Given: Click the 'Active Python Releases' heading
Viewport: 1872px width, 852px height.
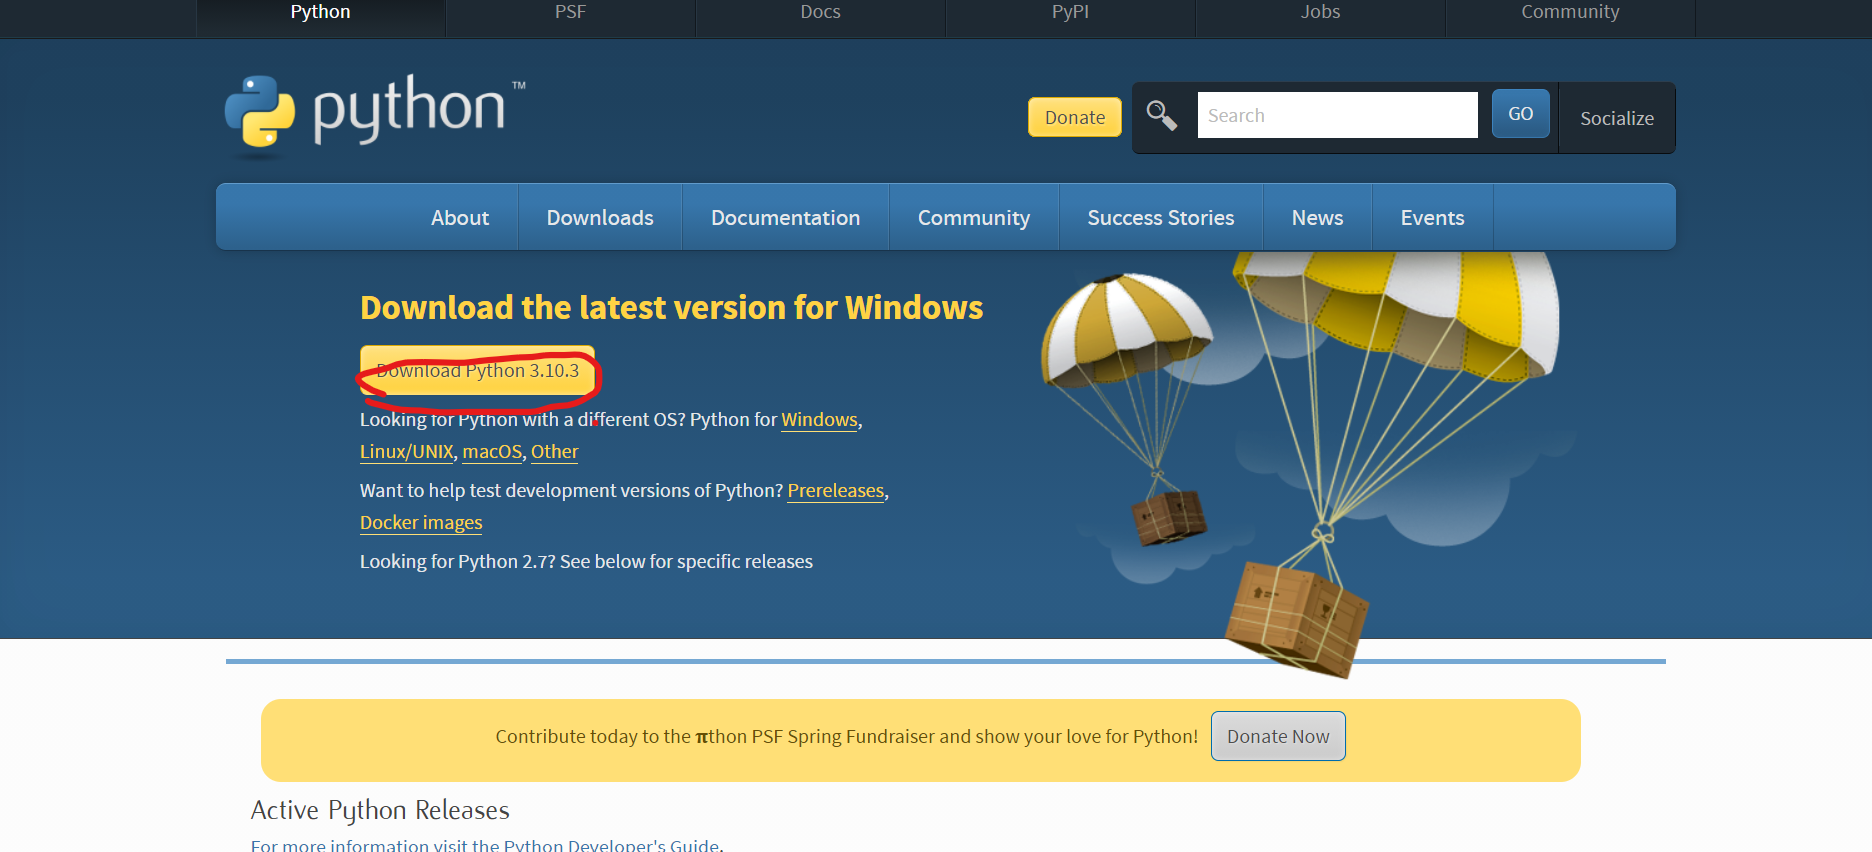Looking at the screenshot, I should coord(380,810).
